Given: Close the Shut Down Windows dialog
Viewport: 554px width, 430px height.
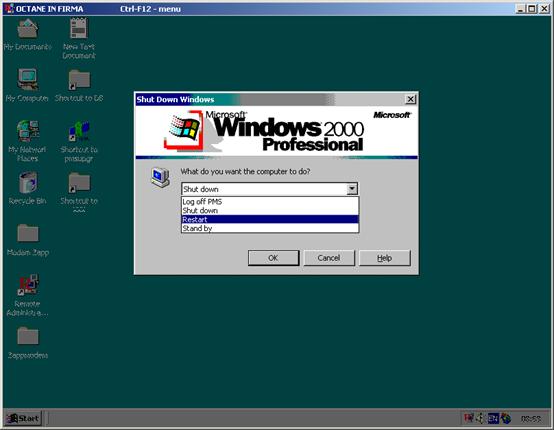Looking at the screenshot, I should [x=410, y=99].
